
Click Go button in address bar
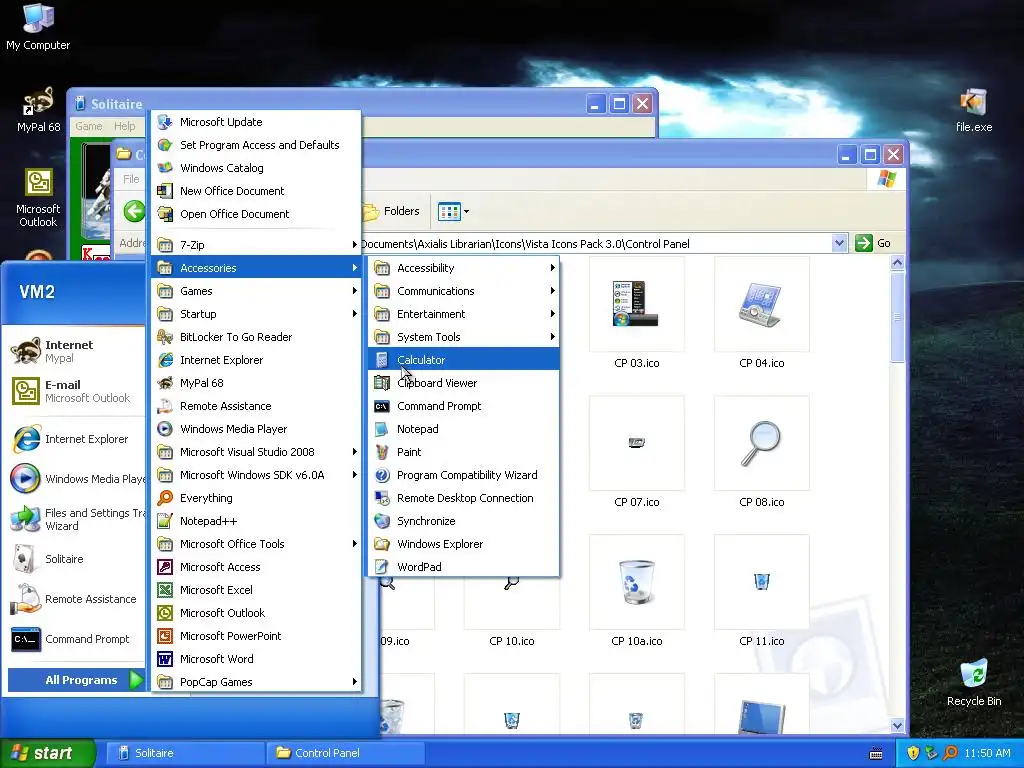[873, 243]
